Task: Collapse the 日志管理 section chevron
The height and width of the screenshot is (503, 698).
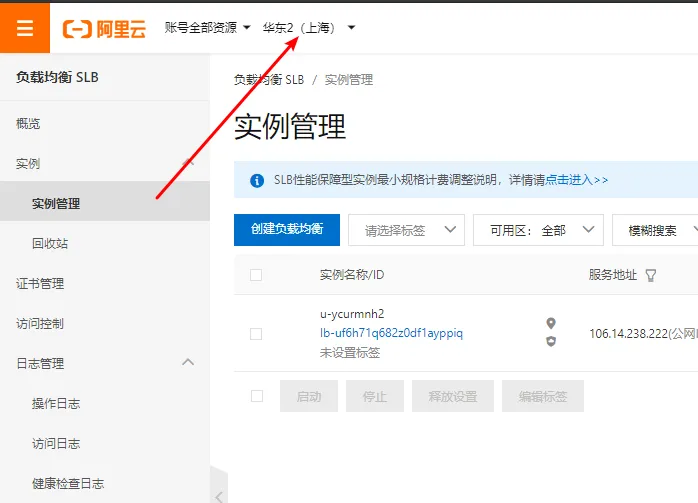Action: [188, 362]
